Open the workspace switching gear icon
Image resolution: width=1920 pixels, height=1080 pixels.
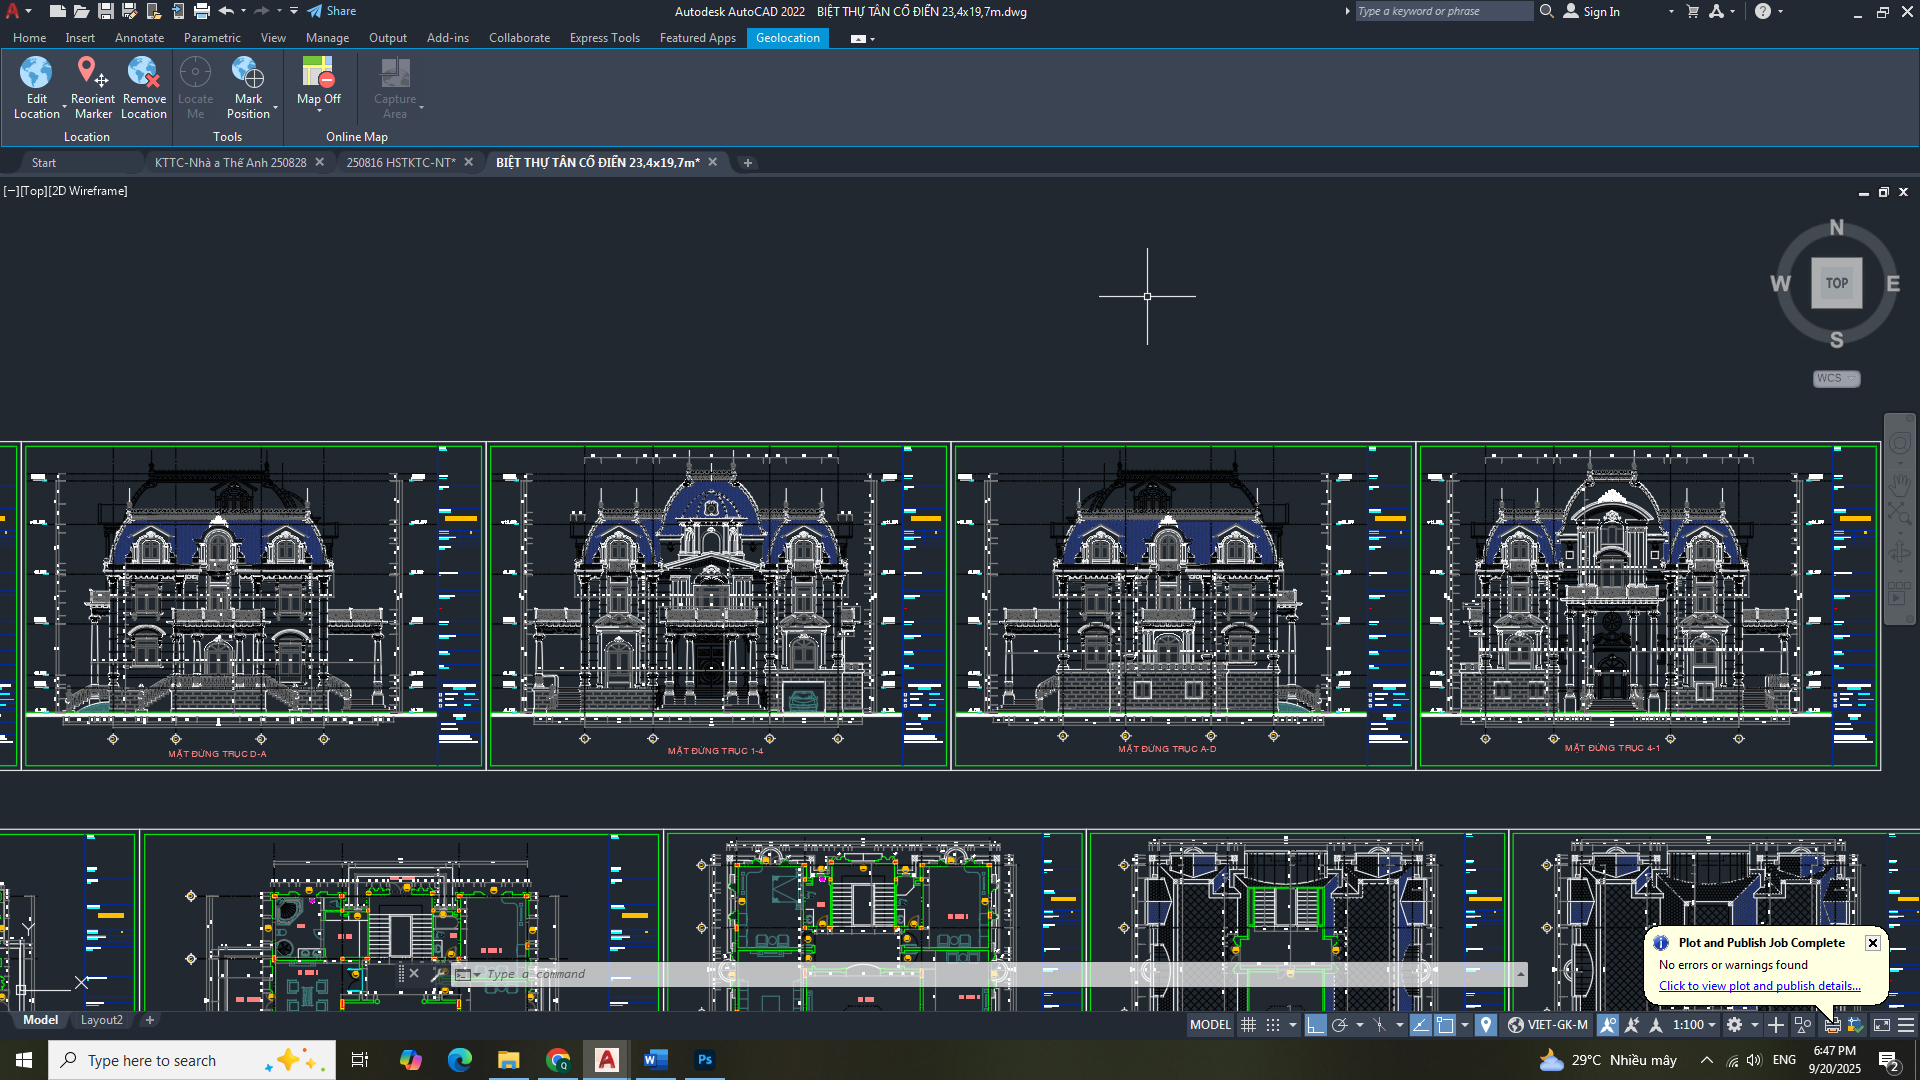pyautogui.click(x=1735, y=1025)
